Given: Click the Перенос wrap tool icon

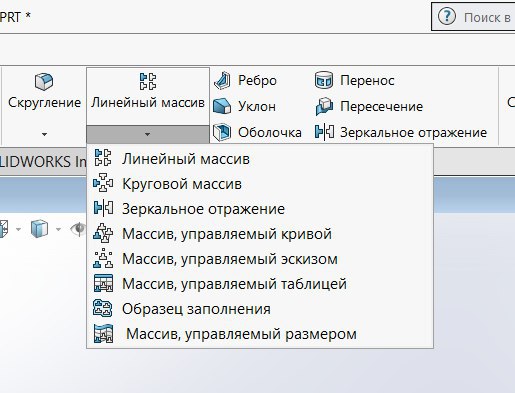Looking at the screenshot, I should [x=324, y=80].
